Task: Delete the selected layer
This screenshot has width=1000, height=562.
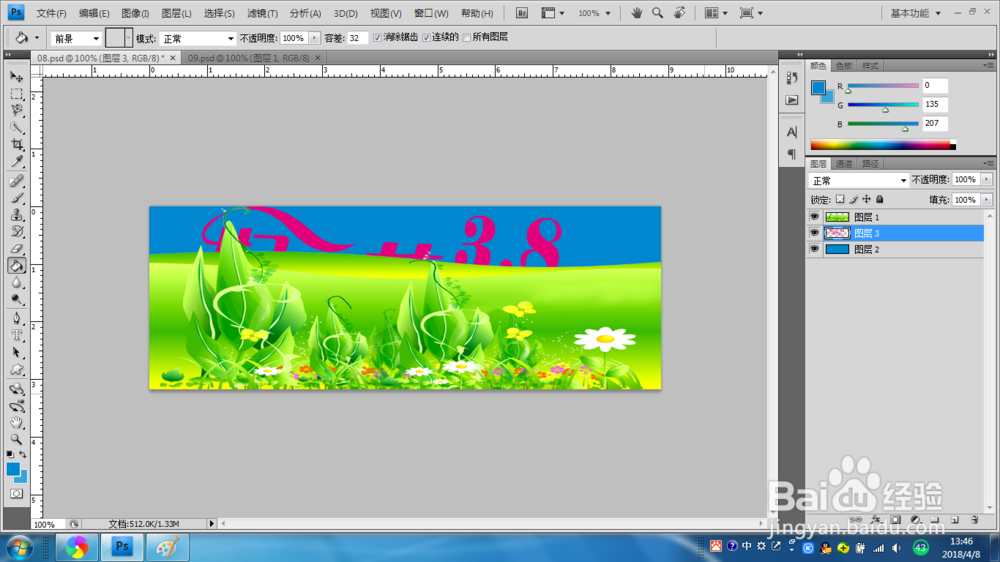Action: coord(974,520)
